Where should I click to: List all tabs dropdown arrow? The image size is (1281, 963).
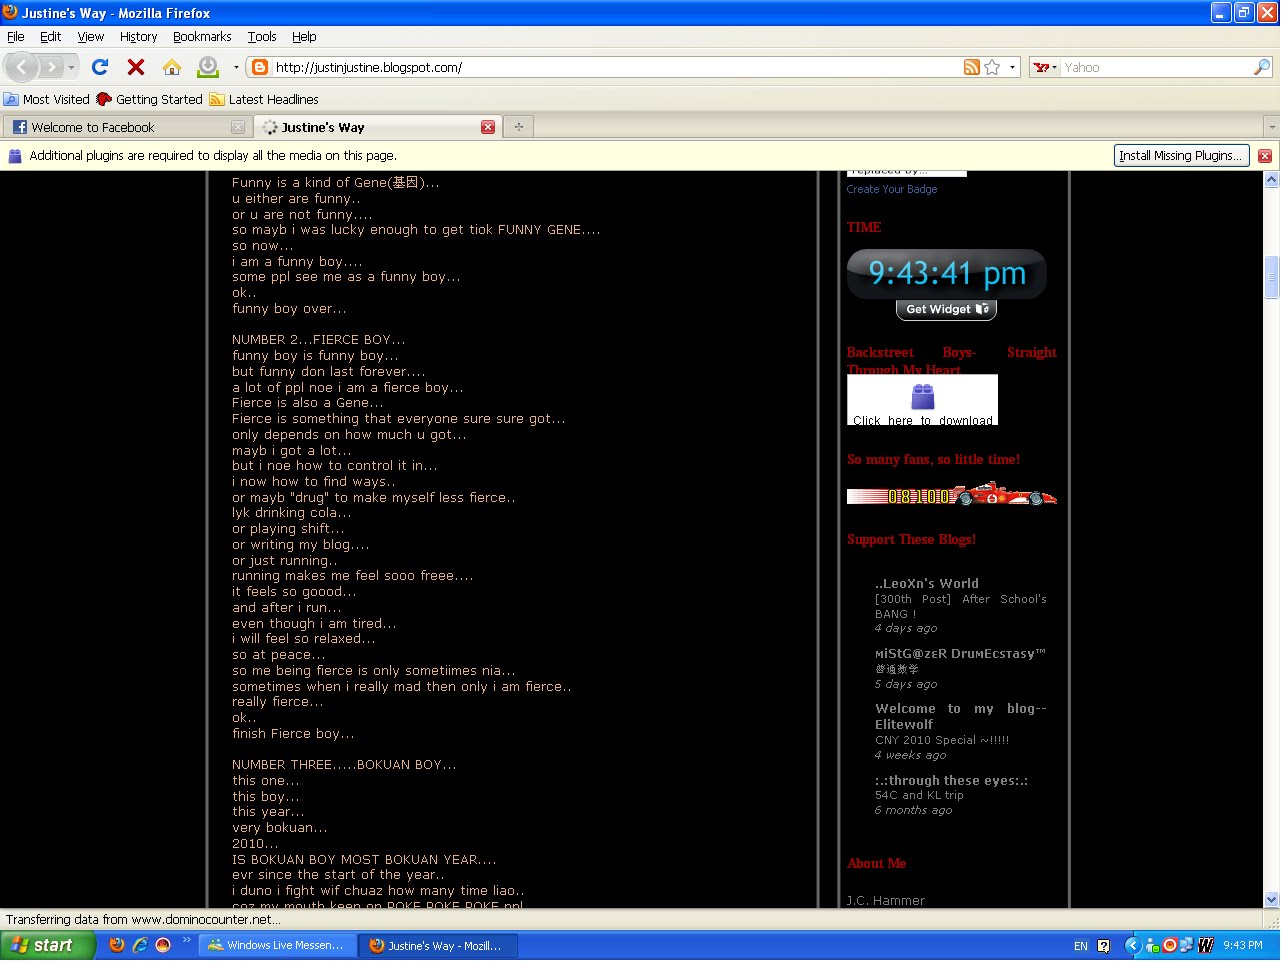point(1271,127)
